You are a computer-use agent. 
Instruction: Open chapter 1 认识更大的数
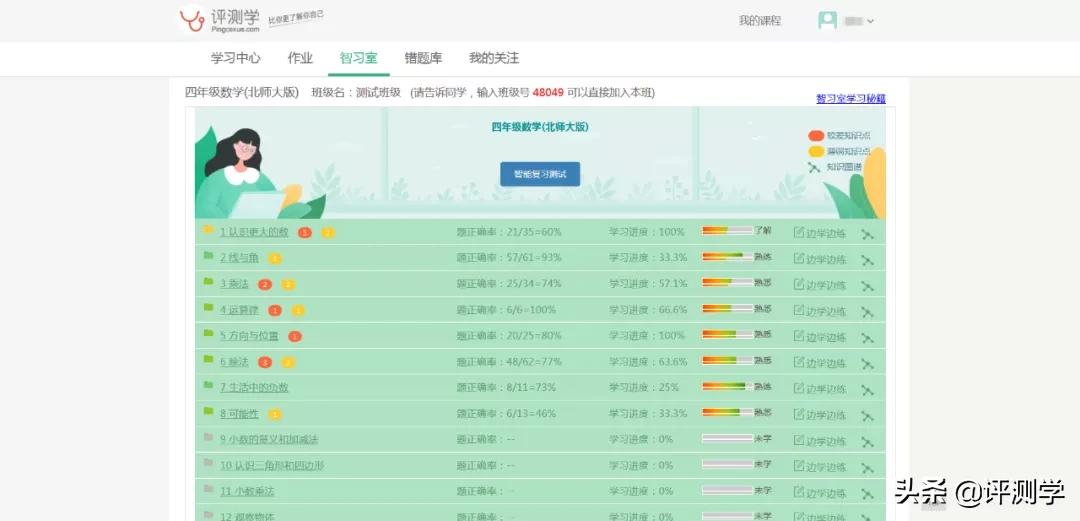tap(254, 232)
